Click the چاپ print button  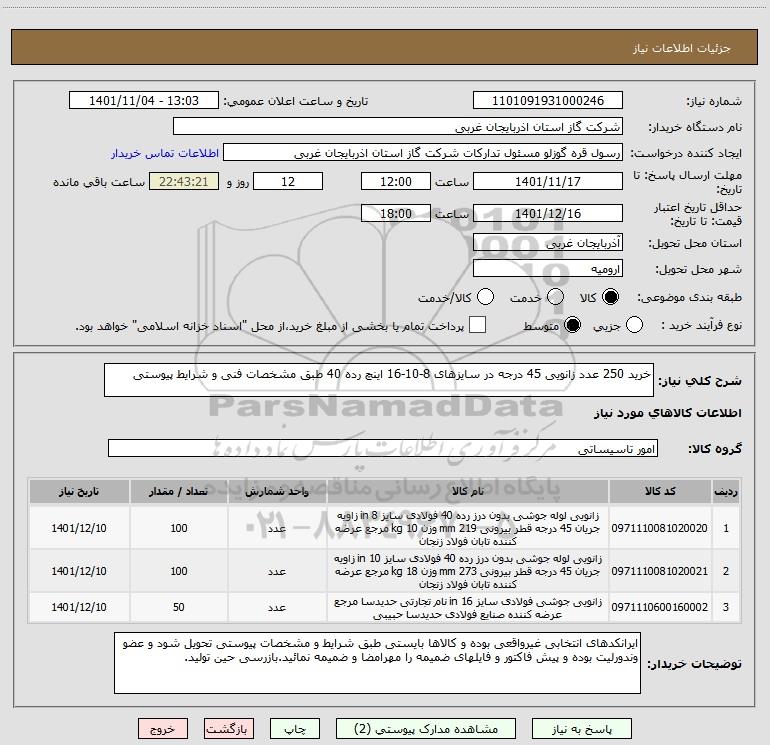295,729
